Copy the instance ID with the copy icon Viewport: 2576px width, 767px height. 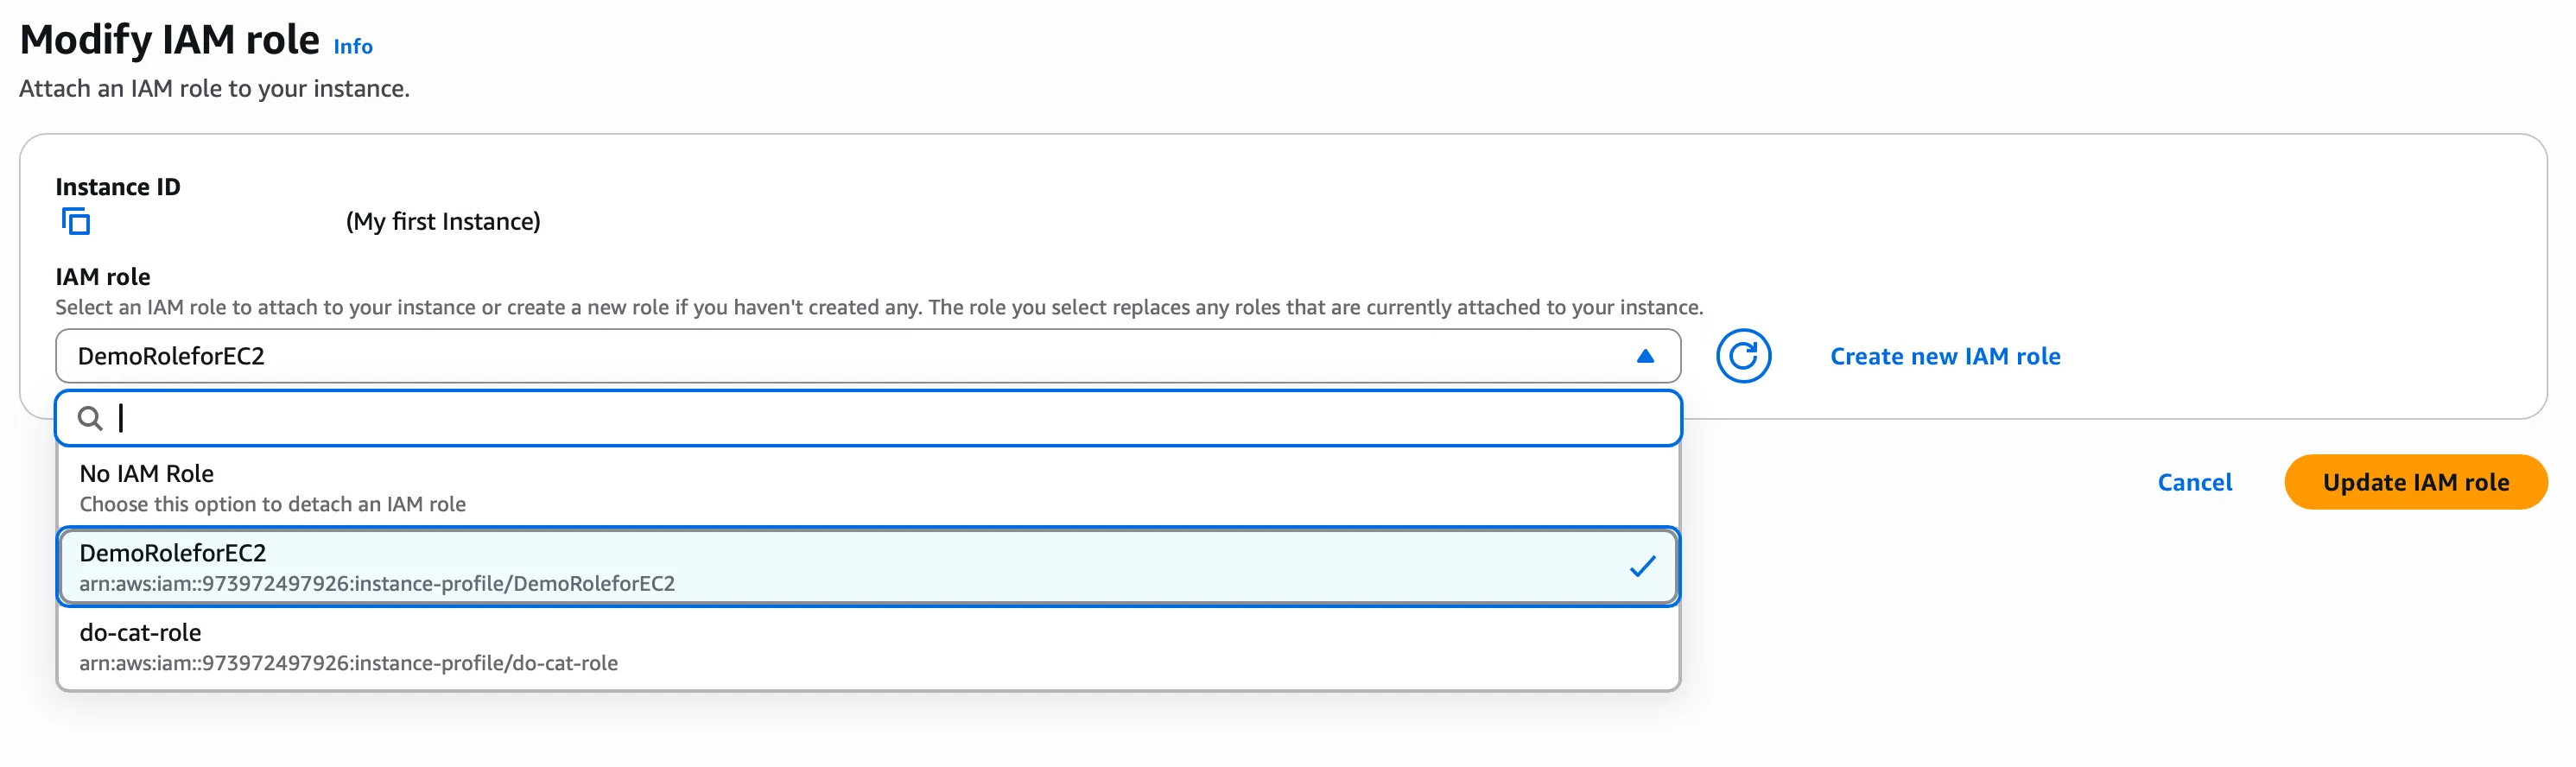click(76, 221)
